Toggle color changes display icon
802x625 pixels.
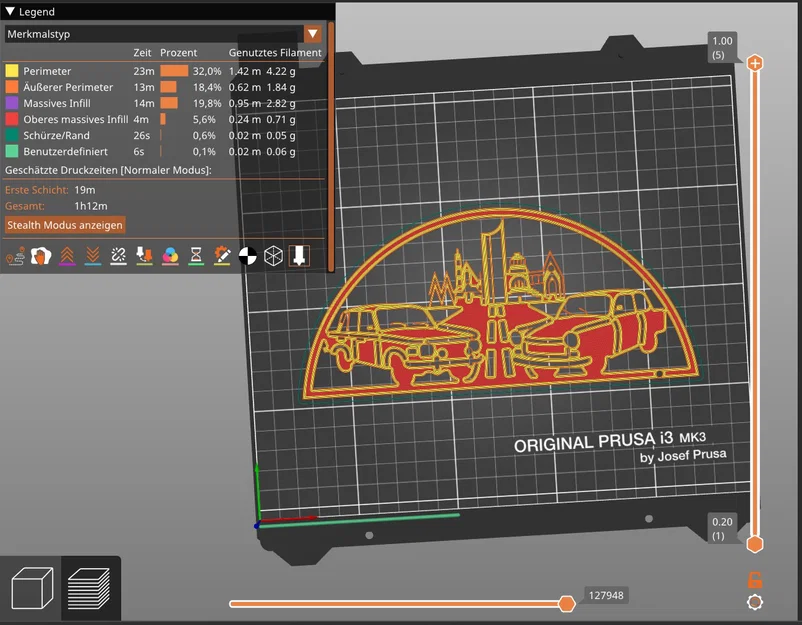click(170, 257)
